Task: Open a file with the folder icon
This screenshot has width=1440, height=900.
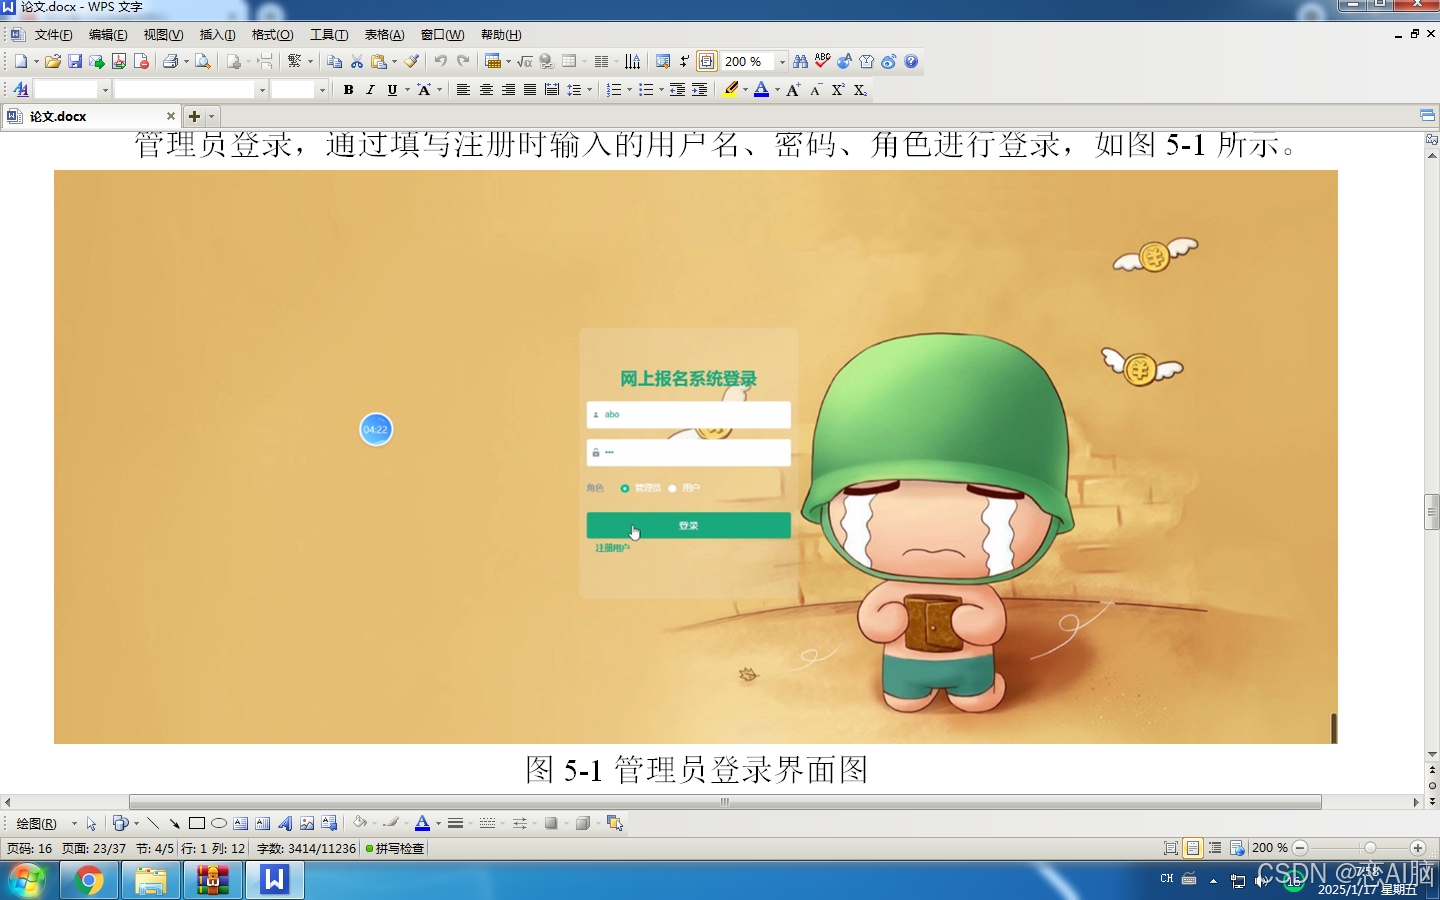Action: tap(53, 62)
